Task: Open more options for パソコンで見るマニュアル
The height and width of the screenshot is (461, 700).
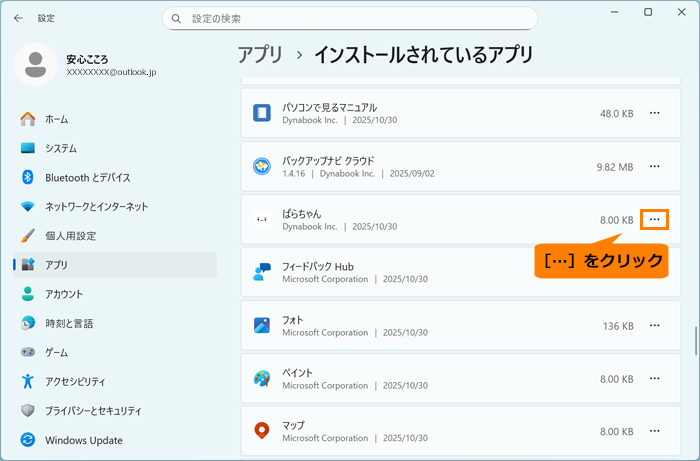Action: (654, 113)
